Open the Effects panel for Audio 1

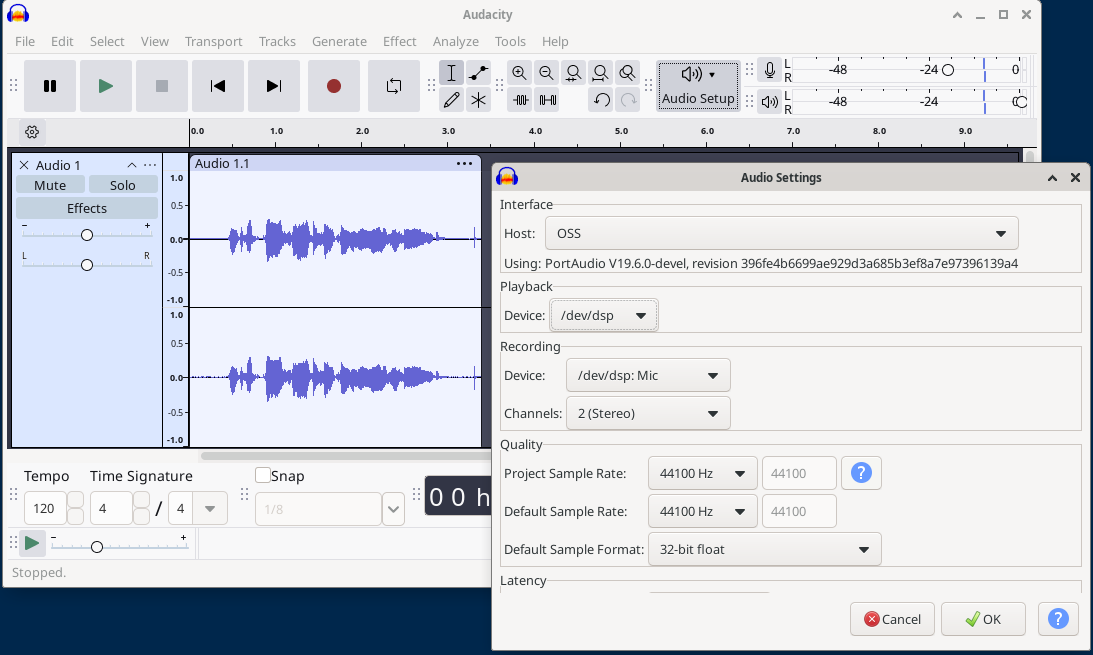(86, 207)
